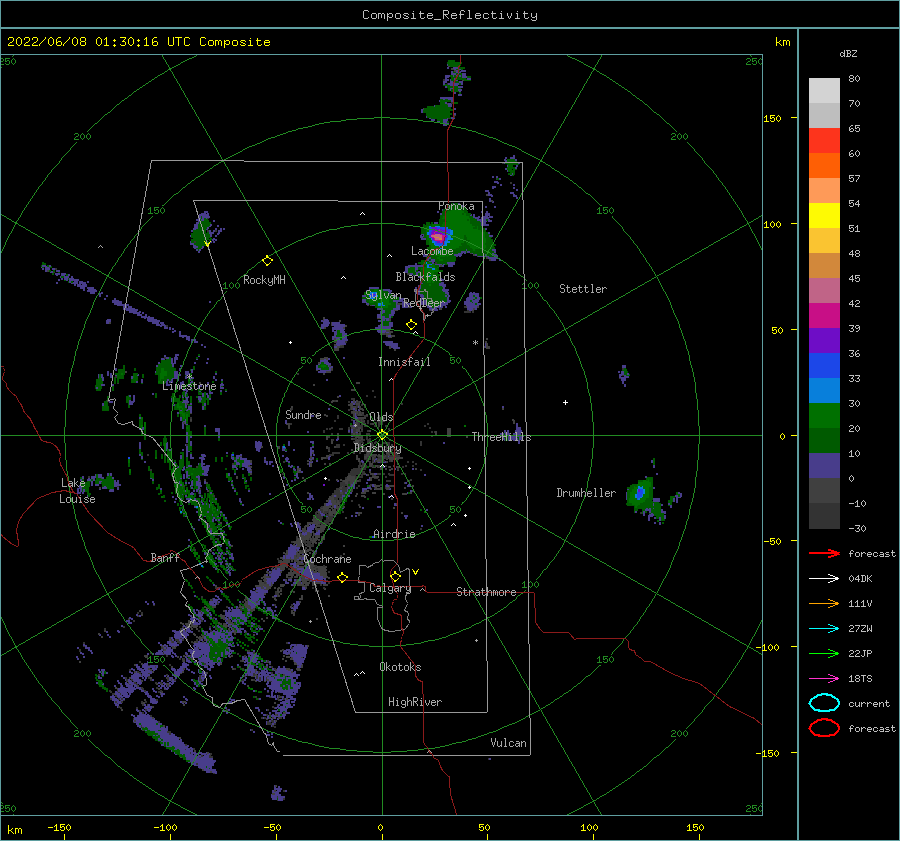
Task: Click the intense storm cell above Lacombe
Action: click(438, 235)
